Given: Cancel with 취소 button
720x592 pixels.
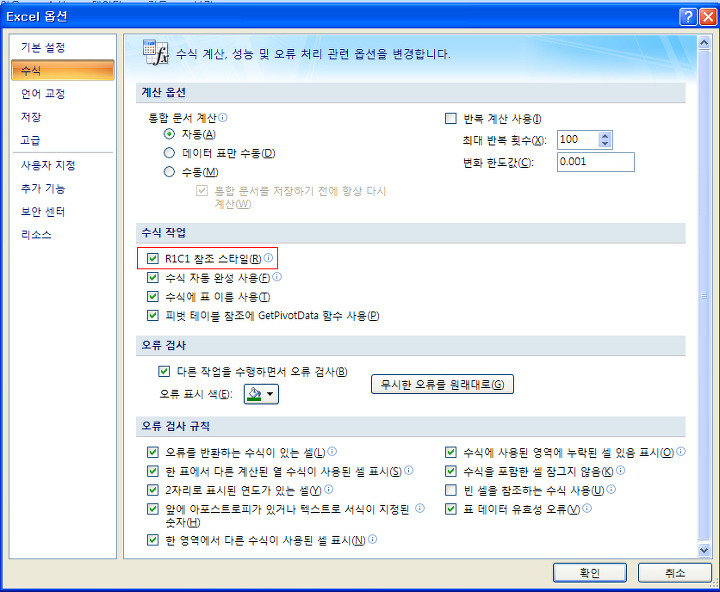Looking at the screenshot, I should pos(675,573).
